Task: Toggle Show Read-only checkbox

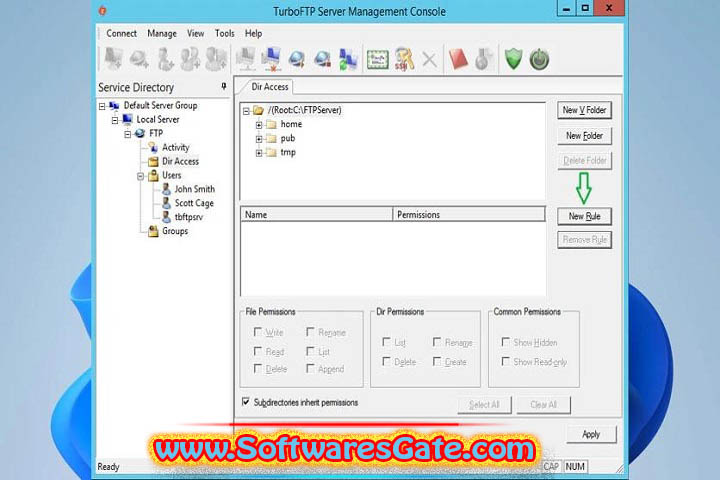Action: (x=506, y=361)
